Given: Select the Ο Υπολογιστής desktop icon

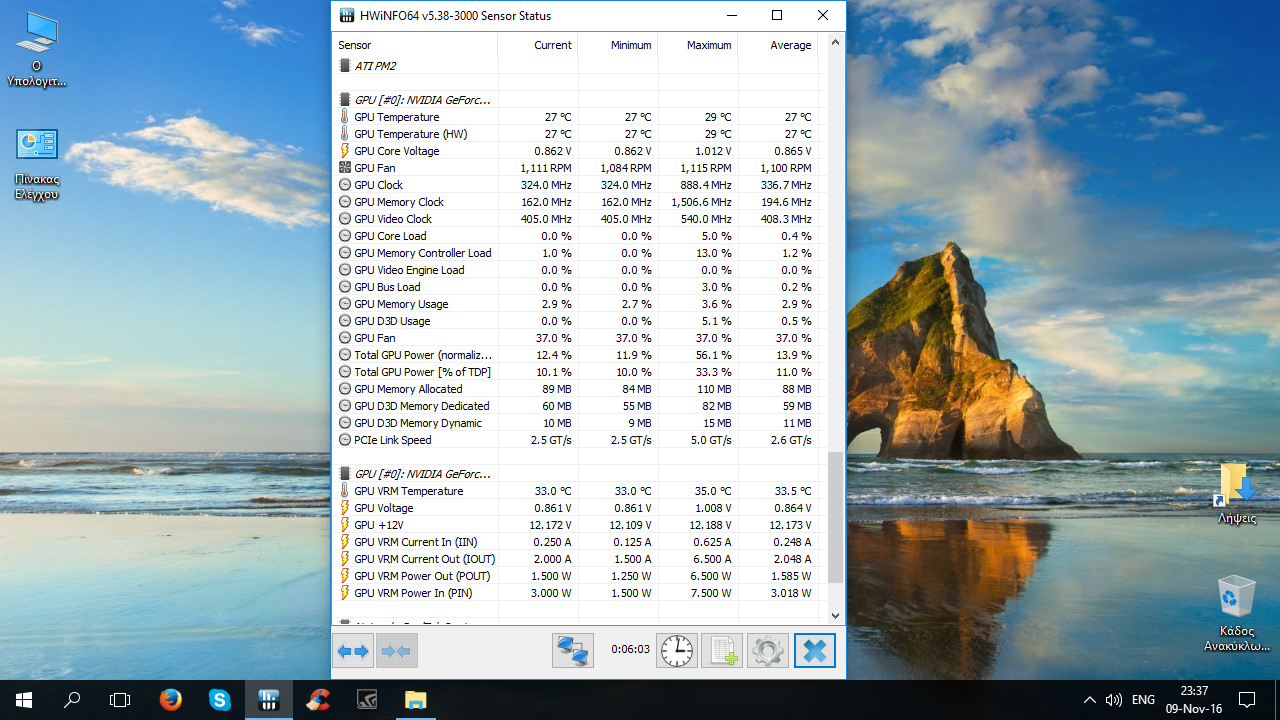Looking at the screenshot, I should click(37, 50).
